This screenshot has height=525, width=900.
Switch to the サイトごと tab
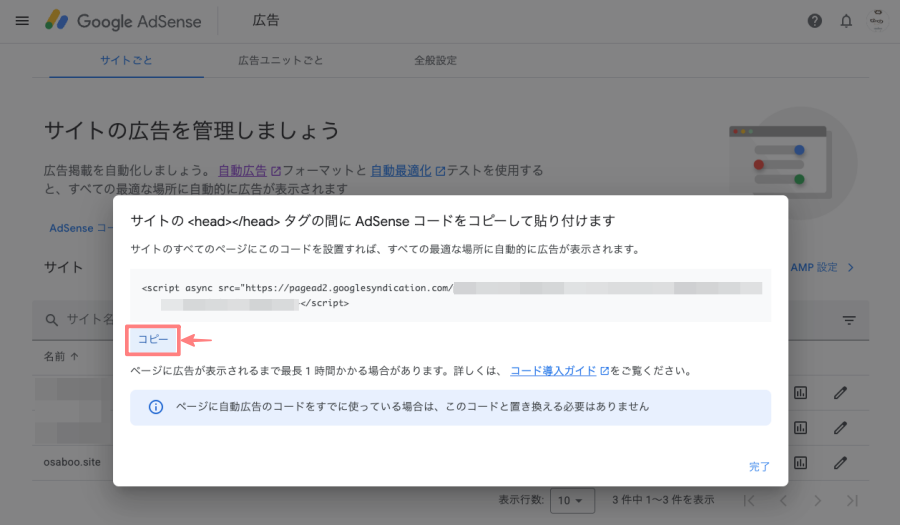pos(126,60)
